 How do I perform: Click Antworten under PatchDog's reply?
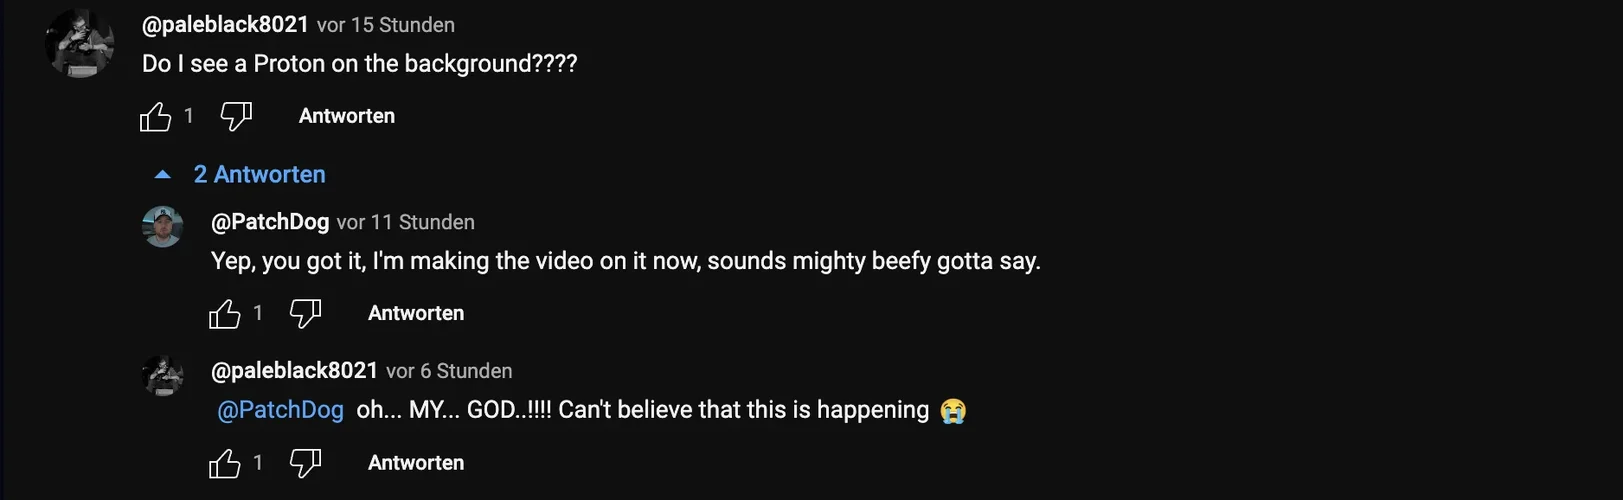(x=416, y=313)
